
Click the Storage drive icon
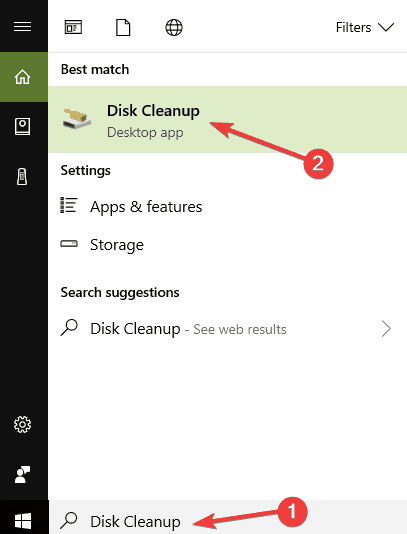click(x=69, y=244)
